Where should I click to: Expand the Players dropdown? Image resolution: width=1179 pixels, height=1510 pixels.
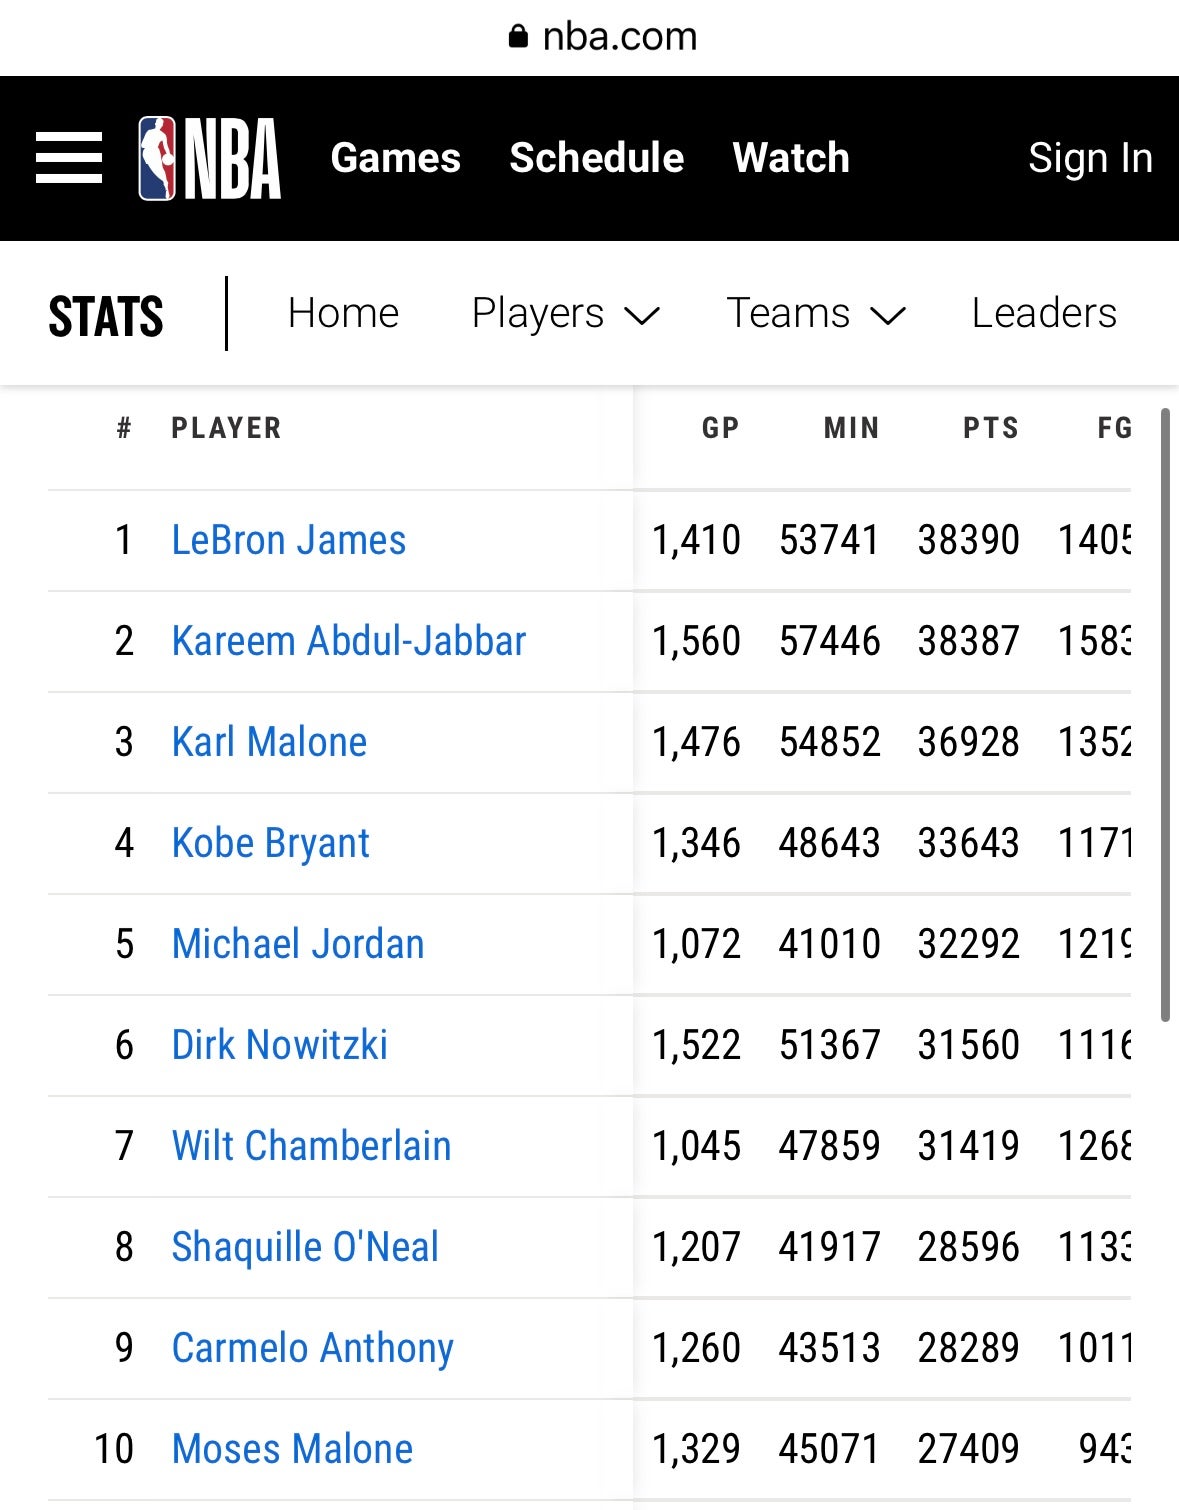click(565, 314)
